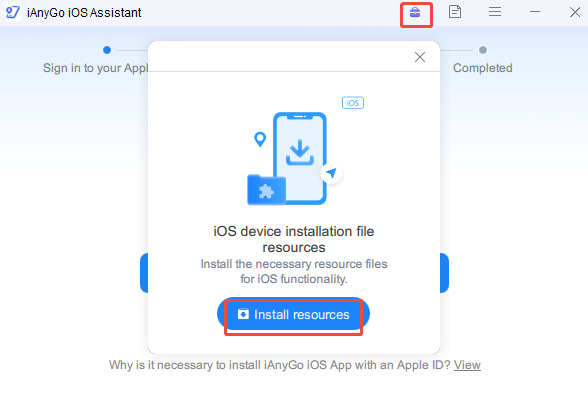Screen dimensions: 588x394
Task: Open the toolbox icon in title bar
Action: point(415,13)
